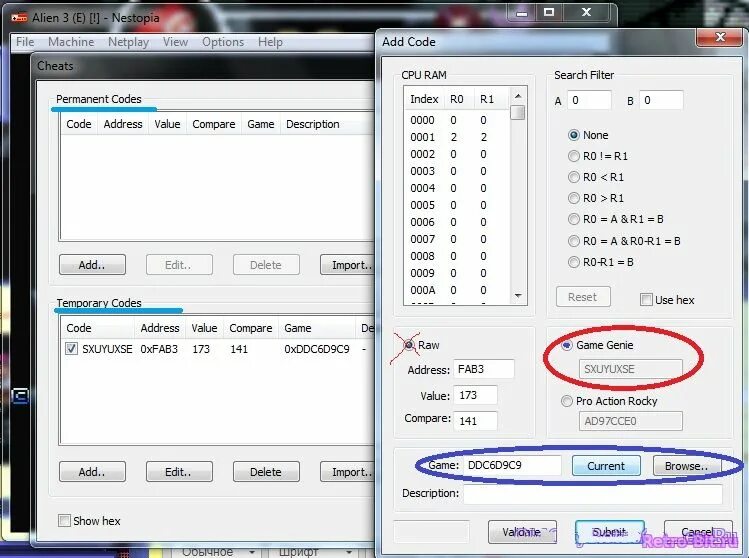This screenshot has height=558, width=749.
Task: Select R0 = A & R0-R1 = B filter
Action: 574,241
